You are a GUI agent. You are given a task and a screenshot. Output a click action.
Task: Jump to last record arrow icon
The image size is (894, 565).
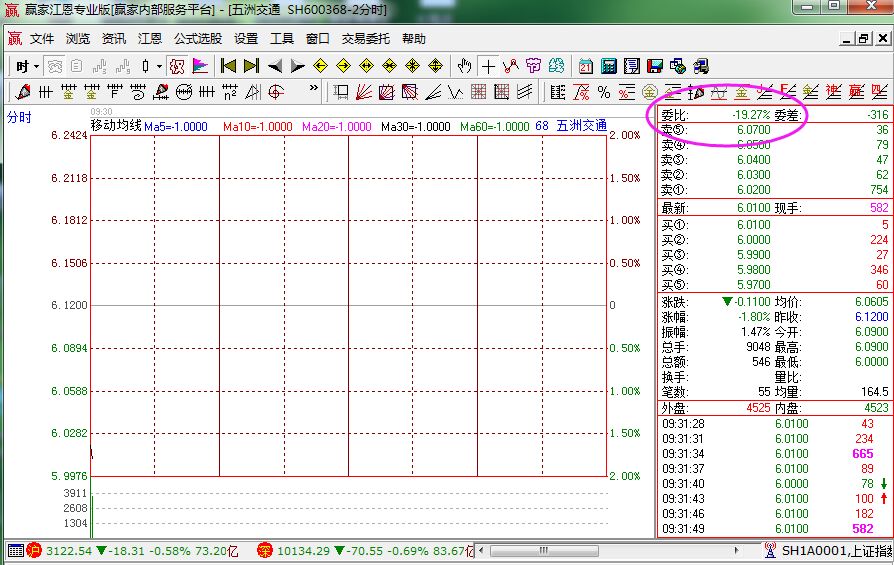pyautogui.click(x=251, y=66)
